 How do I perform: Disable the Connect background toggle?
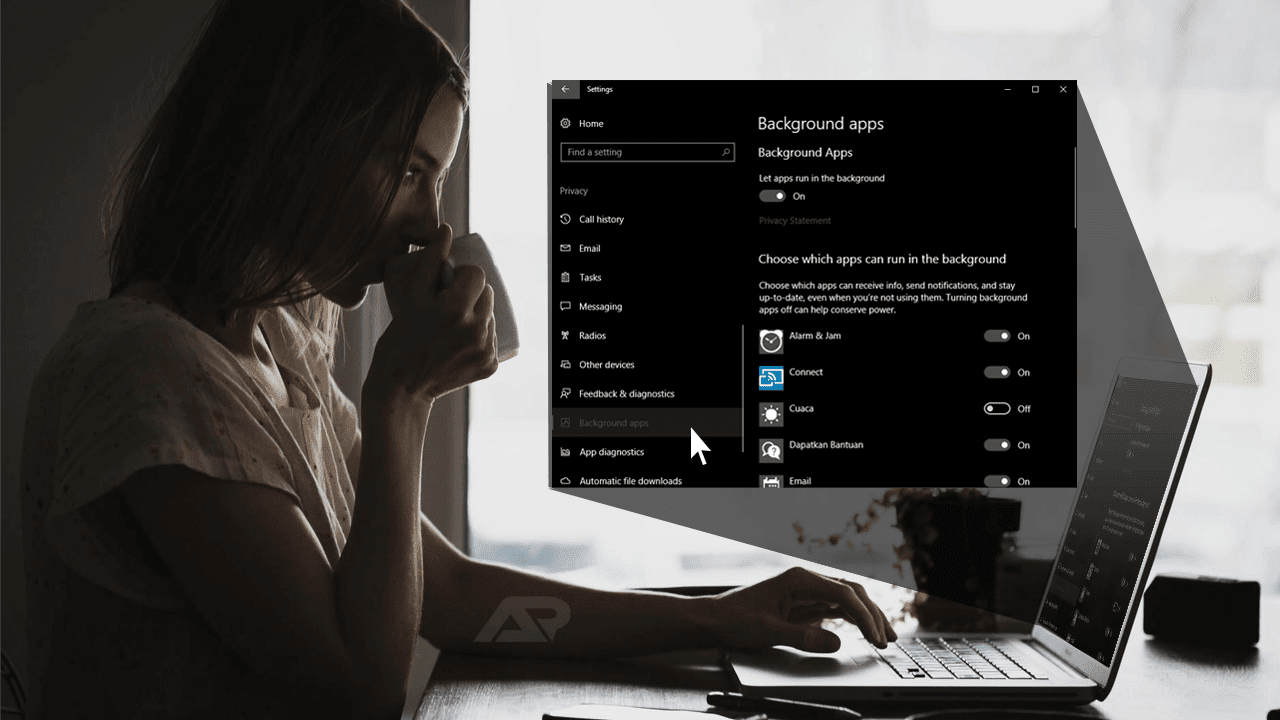pyautogui.click(x=997, y=372)
